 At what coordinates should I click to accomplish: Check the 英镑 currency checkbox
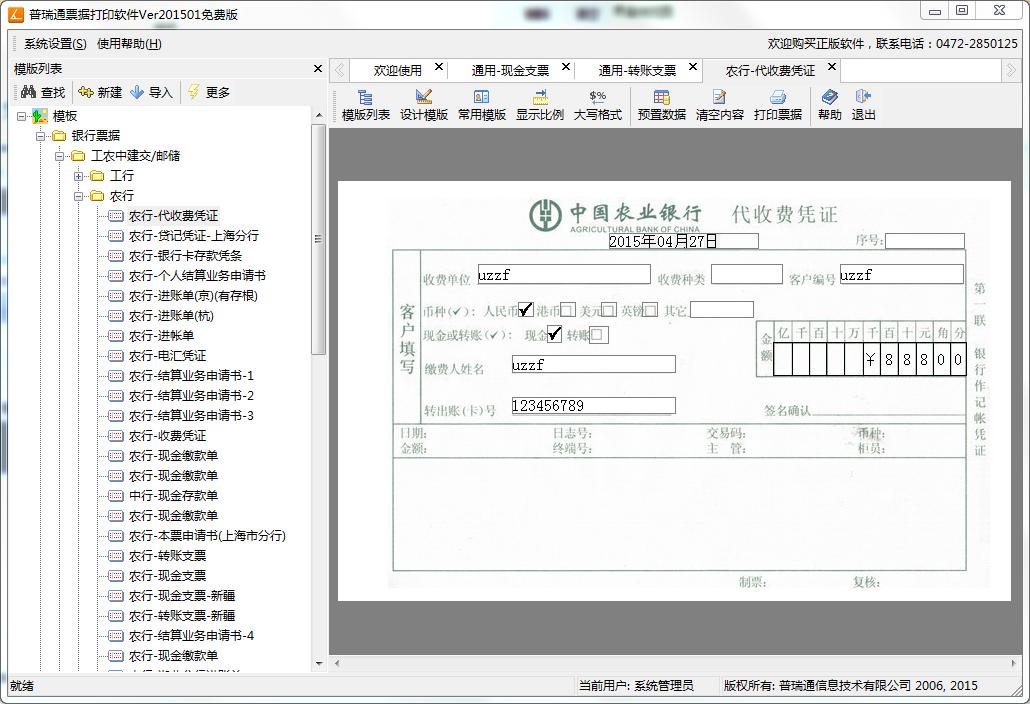[x=650, y=310]
